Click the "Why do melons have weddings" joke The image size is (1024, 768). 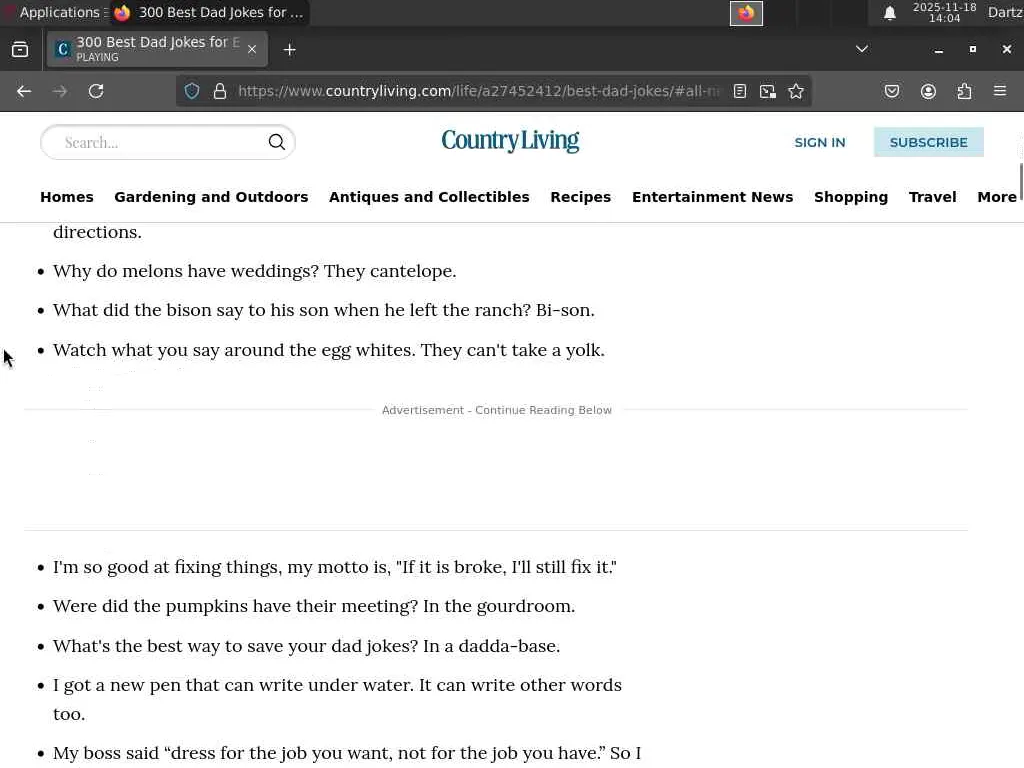pos(255,271)
